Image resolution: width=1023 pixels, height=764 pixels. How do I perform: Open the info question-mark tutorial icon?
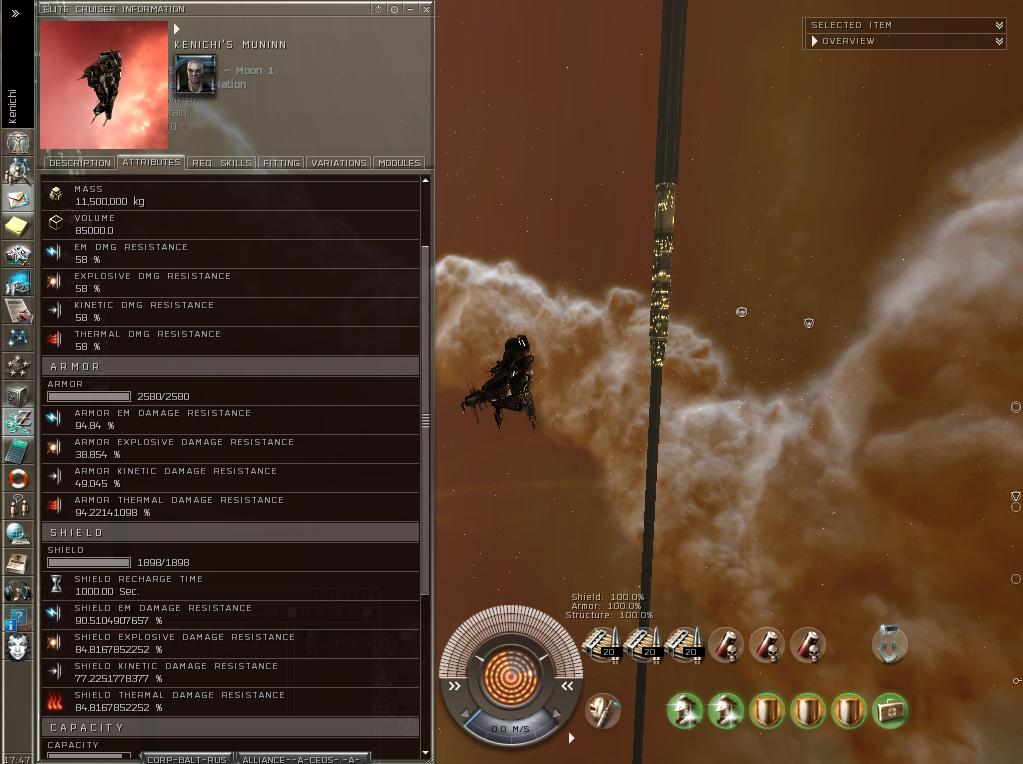18,619
